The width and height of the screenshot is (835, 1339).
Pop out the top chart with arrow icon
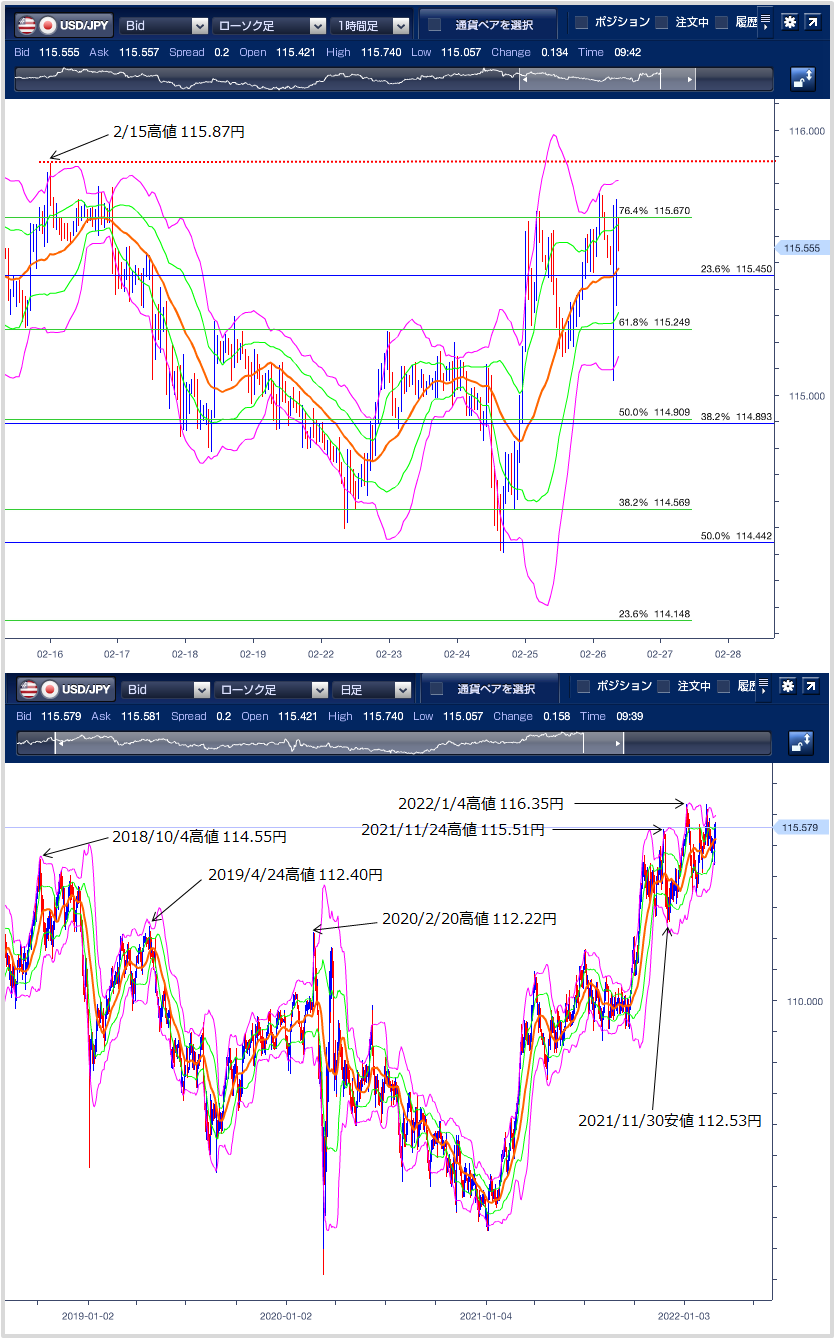point(813,22)
